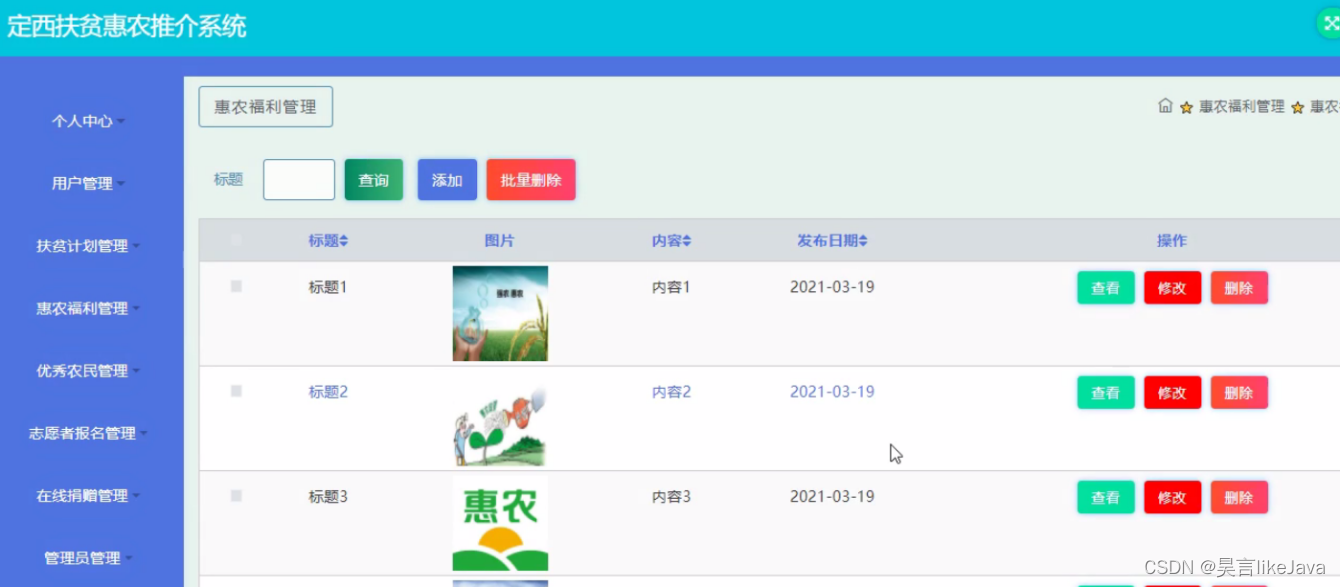Expand the 扶贫计划管理 sidebar menu
Image resolution: width=1340 pixels, height=587 pixels.
[89, 246]
